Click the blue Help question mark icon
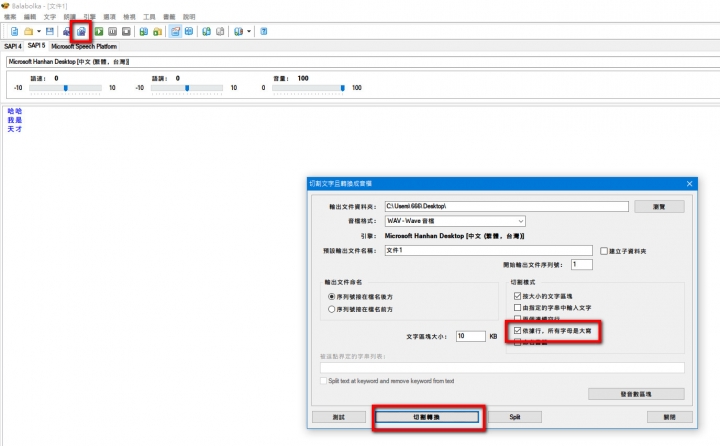 [x=264, y=32]
